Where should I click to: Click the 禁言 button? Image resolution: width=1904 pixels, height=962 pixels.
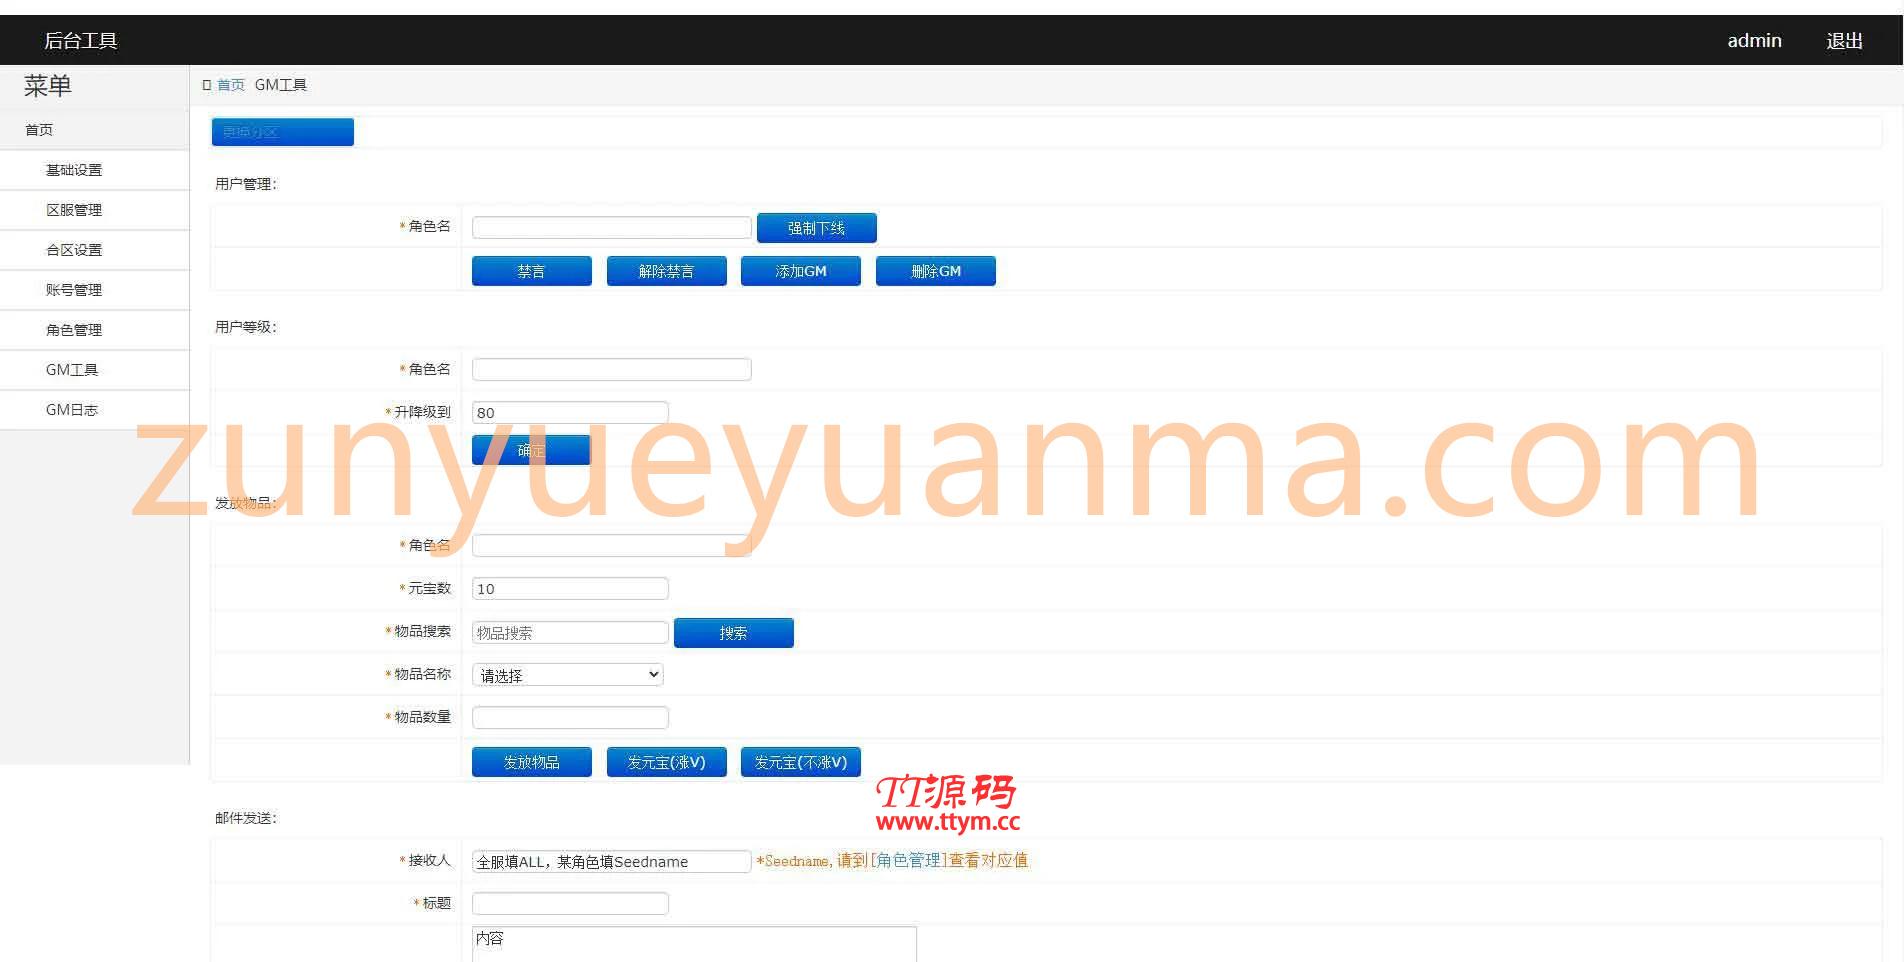(x=532, y=271)
